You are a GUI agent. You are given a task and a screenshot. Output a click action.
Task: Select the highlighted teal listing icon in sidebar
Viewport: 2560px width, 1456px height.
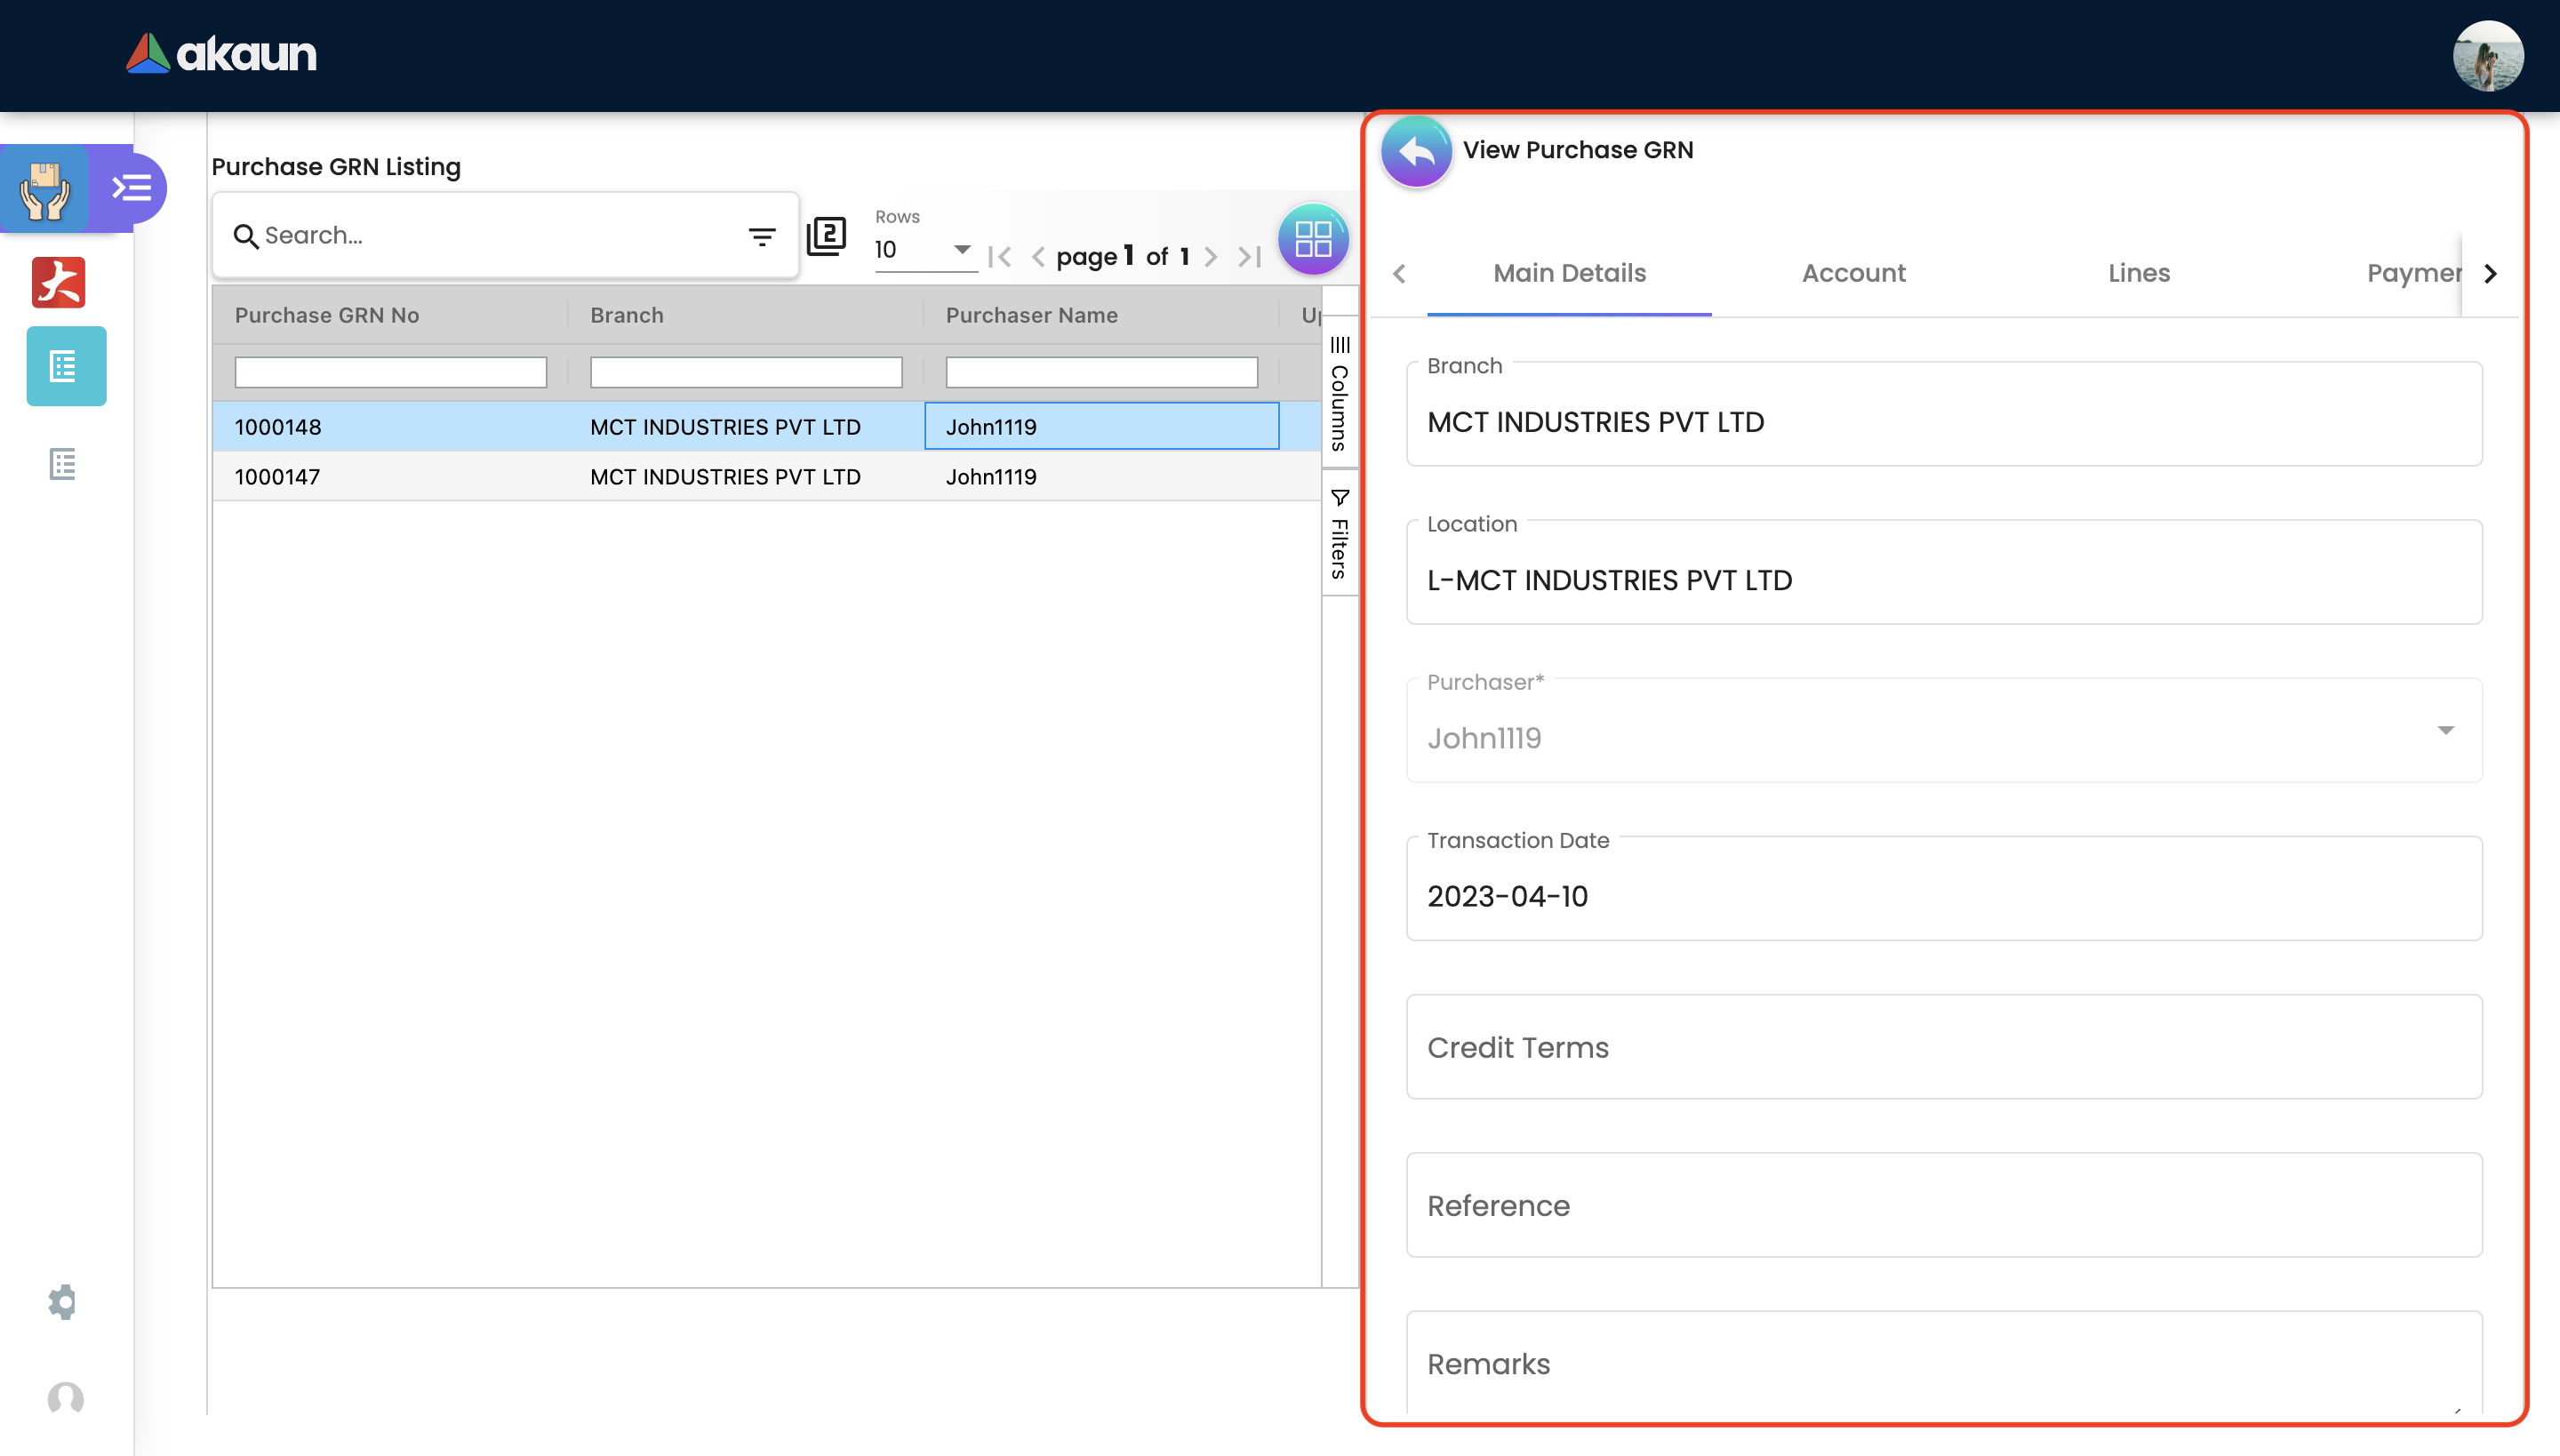point(65,366)
